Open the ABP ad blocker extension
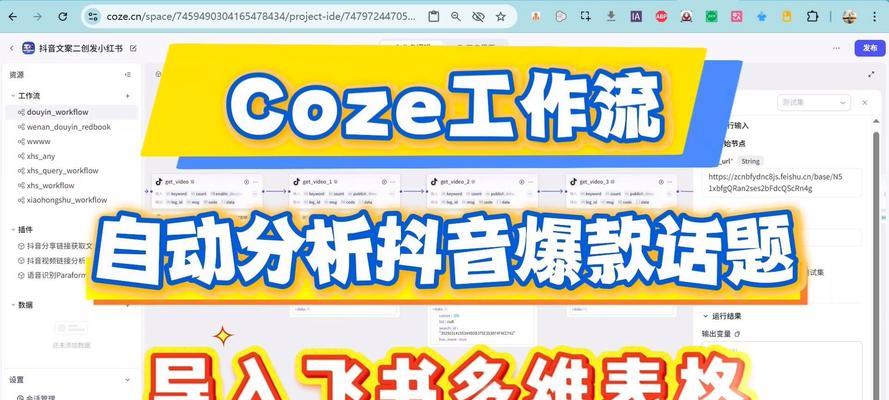The width and height of the screenshot is (889, 400). 661,16
